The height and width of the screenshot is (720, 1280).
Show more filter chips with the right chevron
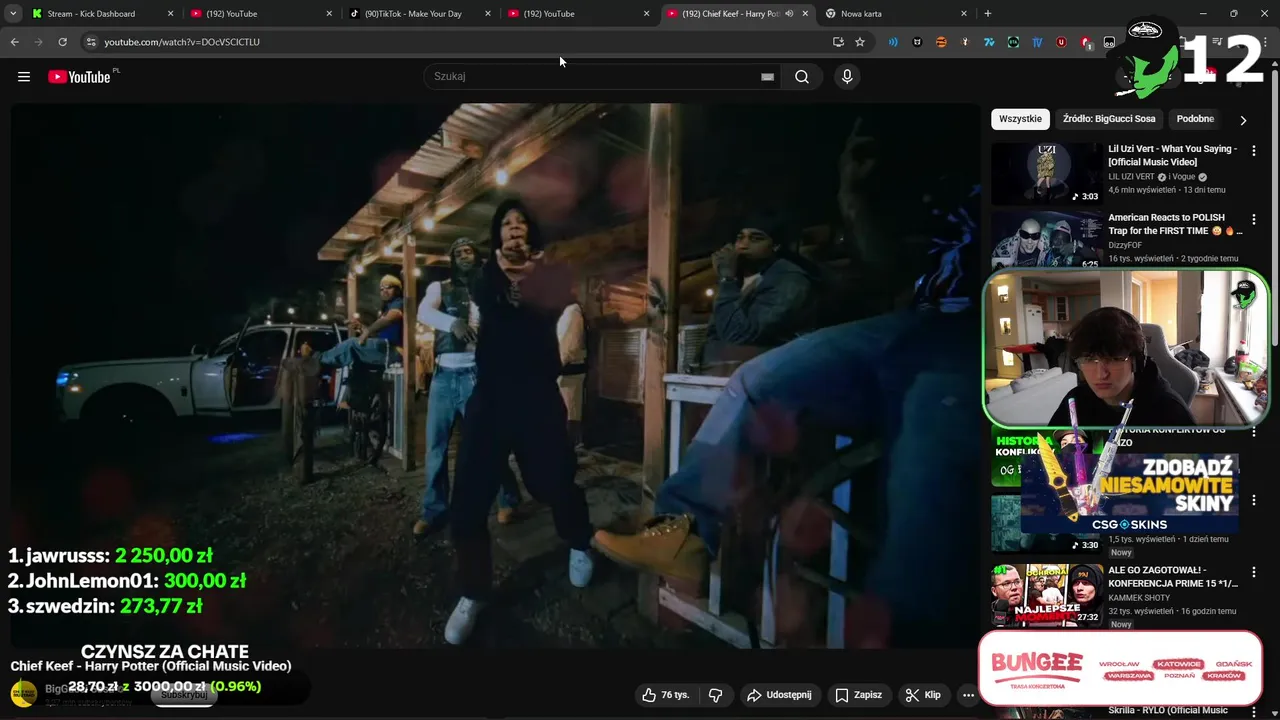(1243, 120)
